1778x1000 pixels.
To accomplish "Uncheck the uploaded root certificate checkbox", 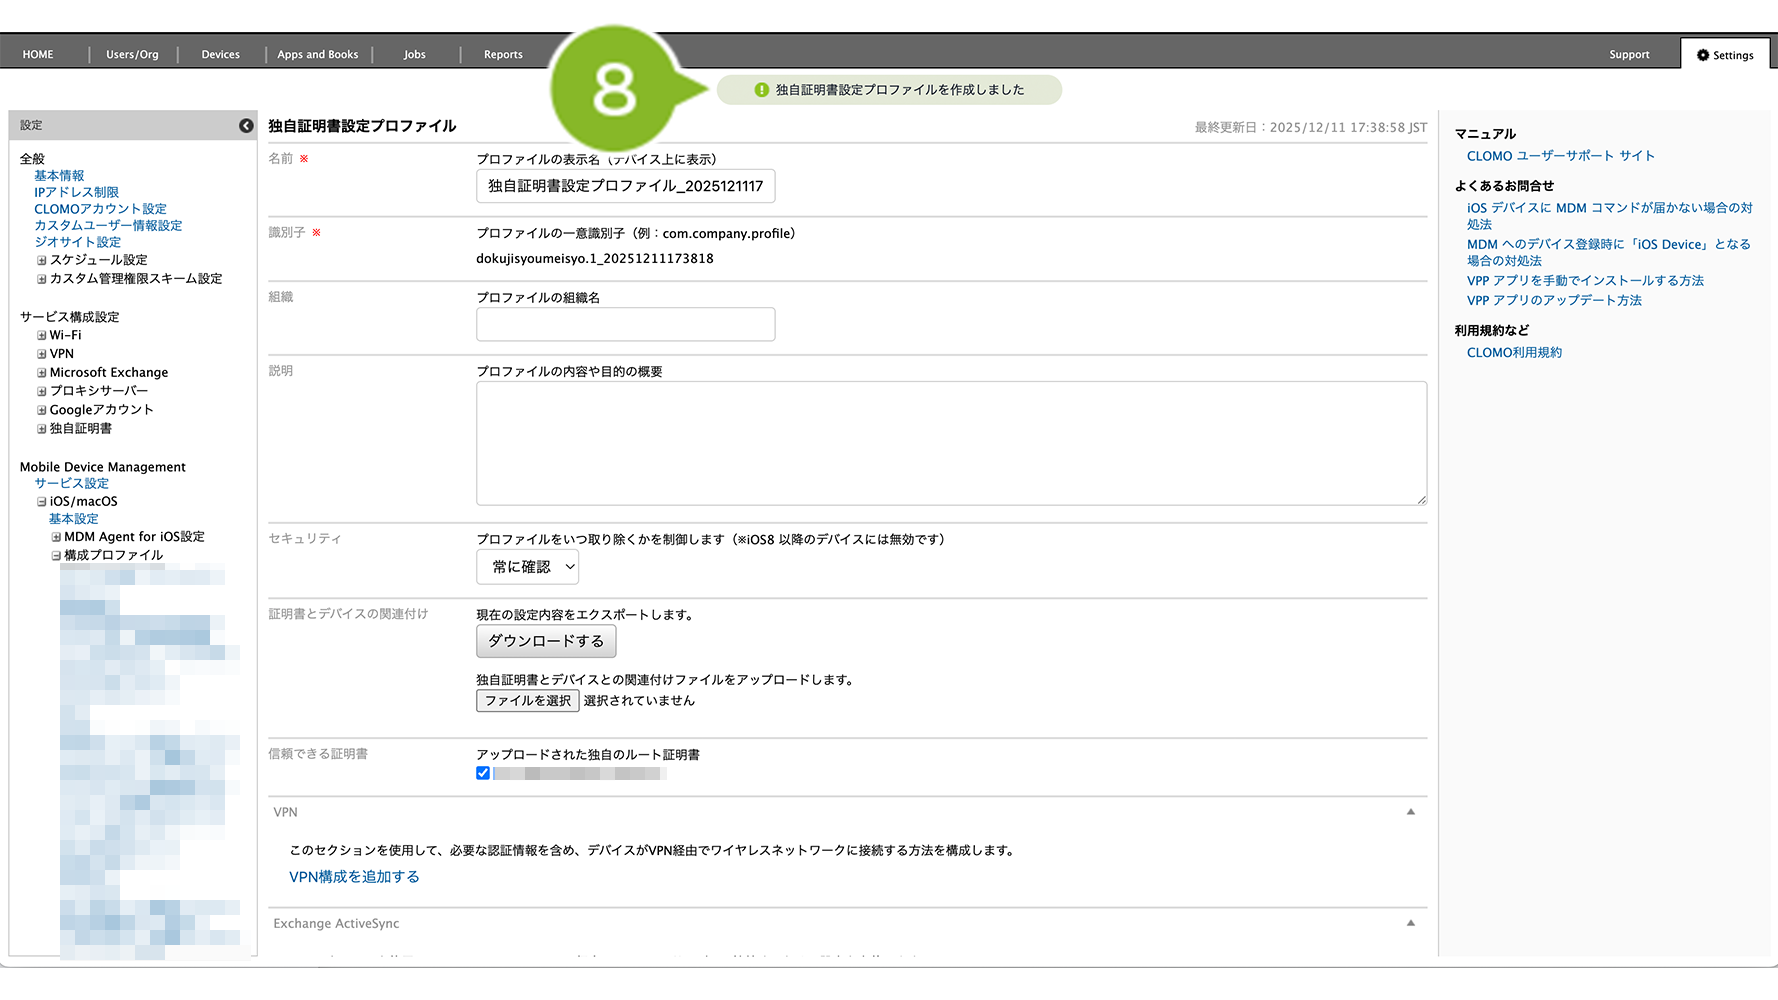I will tap(483, 773).
